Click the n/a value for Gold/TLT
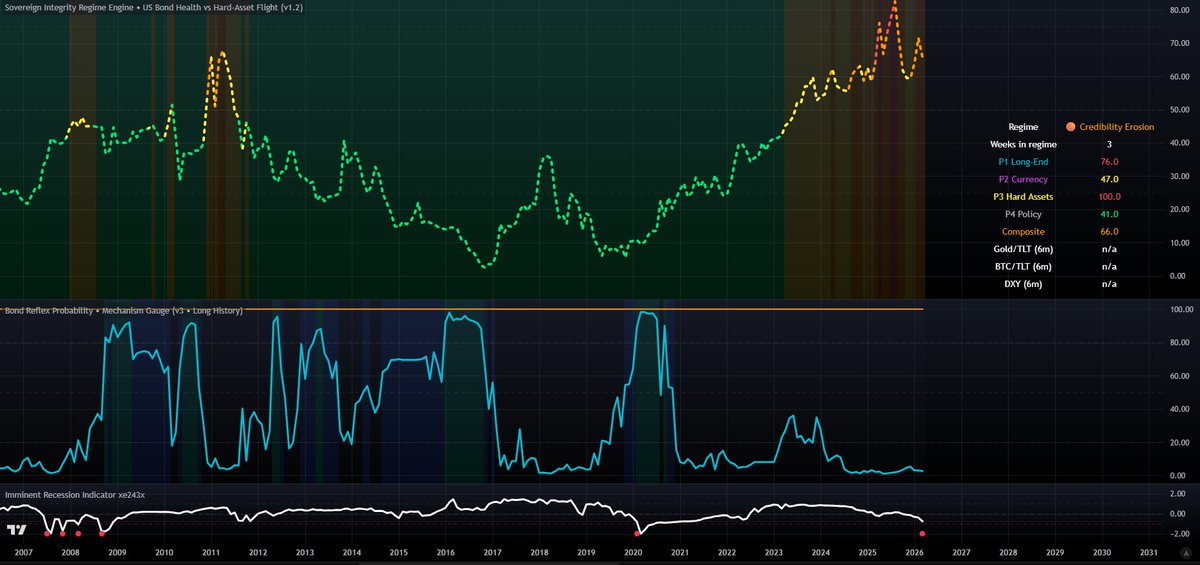The width and height of the screenshot is (1200, 565). pos(1109,249)
